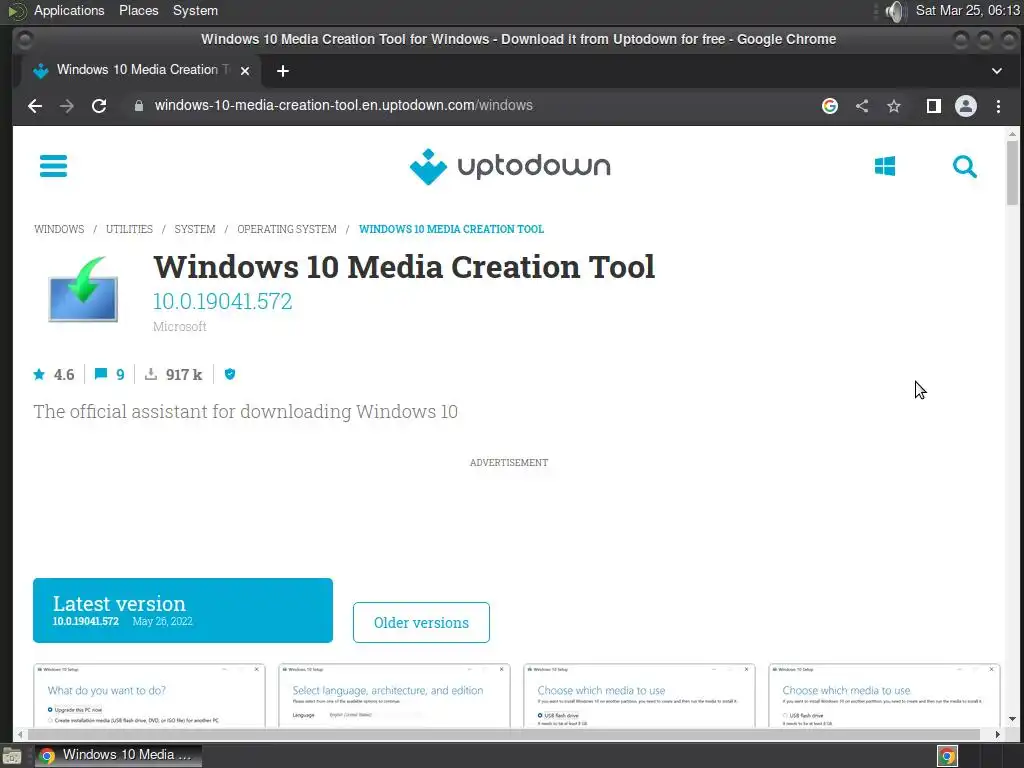
Task: Click the browser forward arrow
Action: pos(67,106)
